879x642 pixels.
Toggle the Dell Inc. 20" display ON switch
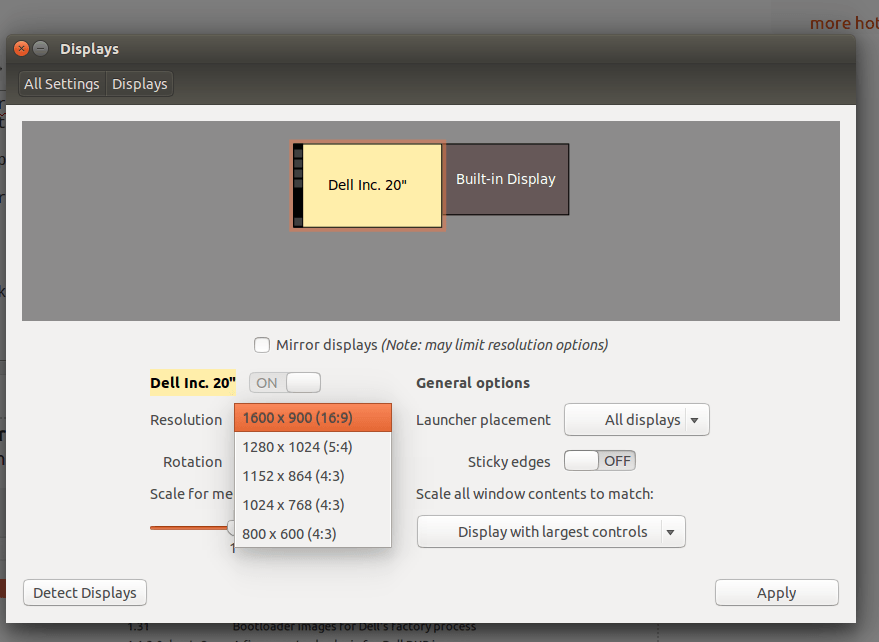[285, 382]
